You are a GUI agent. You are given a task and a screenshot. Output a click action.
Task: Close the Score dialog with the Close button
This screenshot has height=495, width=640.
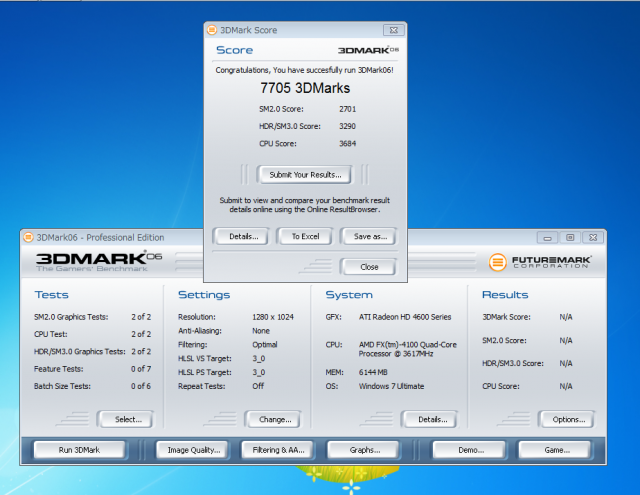(369, 267)
